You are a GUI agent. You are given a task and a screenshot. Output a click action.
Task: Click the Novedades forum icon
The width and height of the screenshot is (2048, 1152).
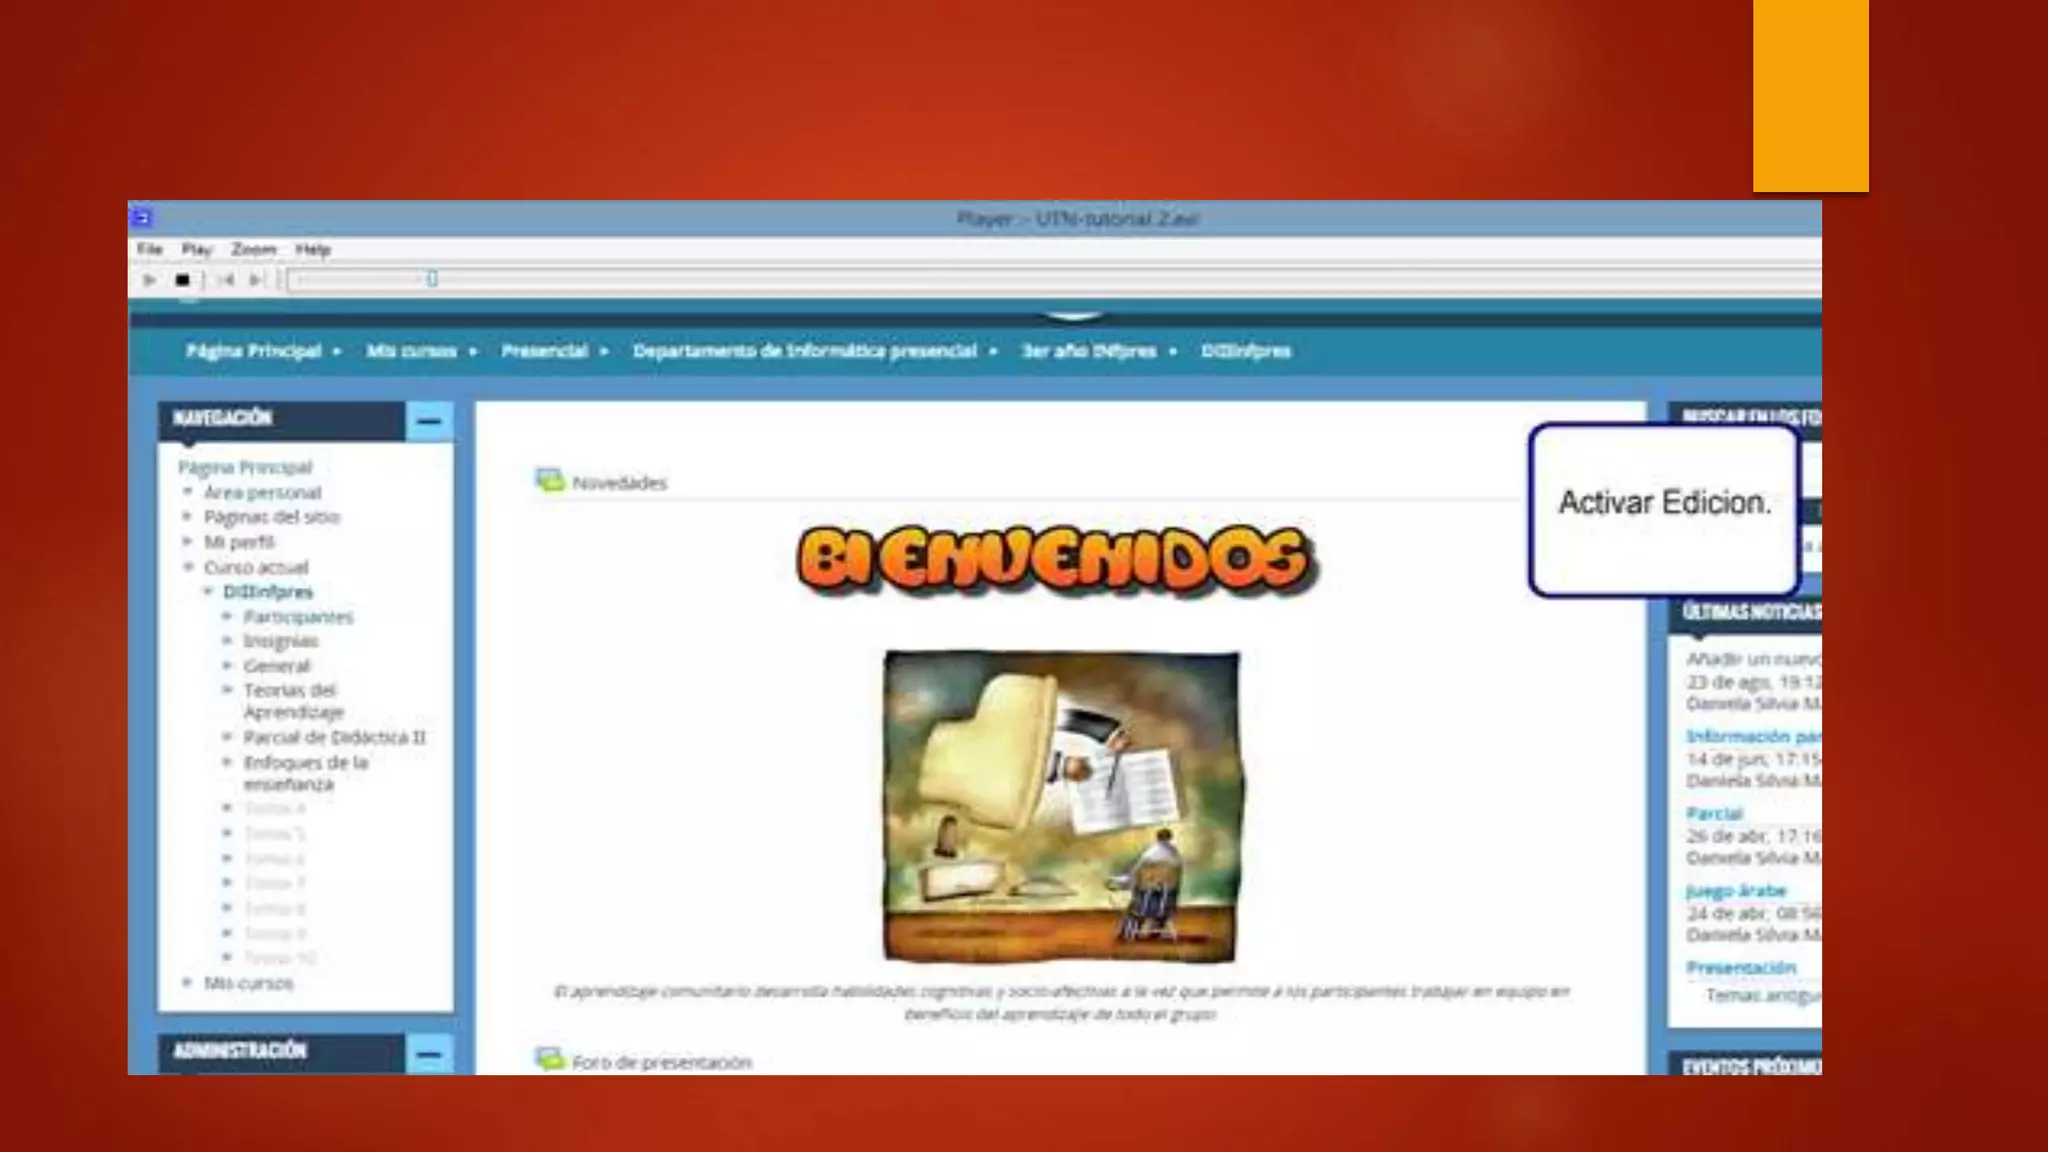pyautogui.click(x=550, y=481)
